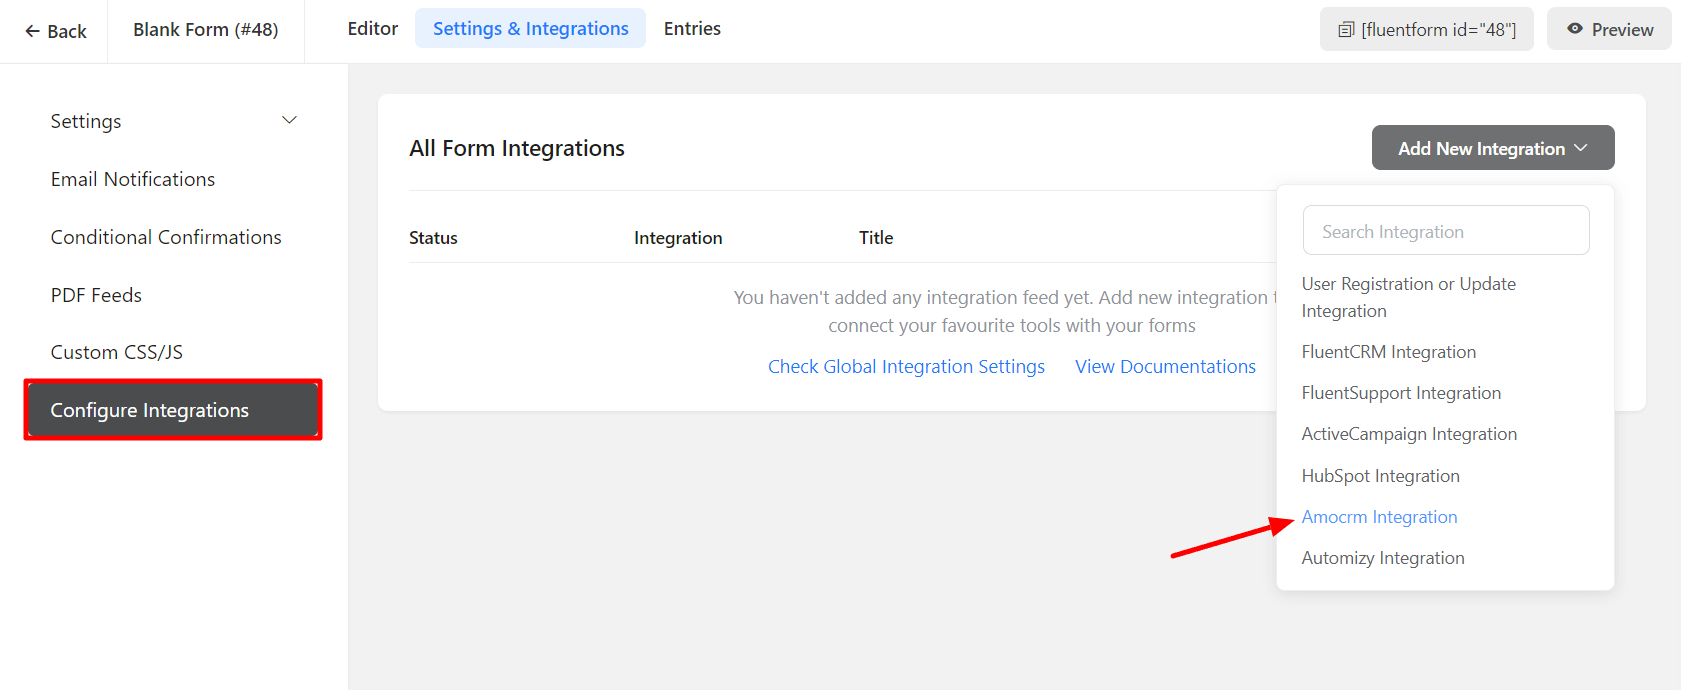Type in the Search Integration field

(1445, 231)
